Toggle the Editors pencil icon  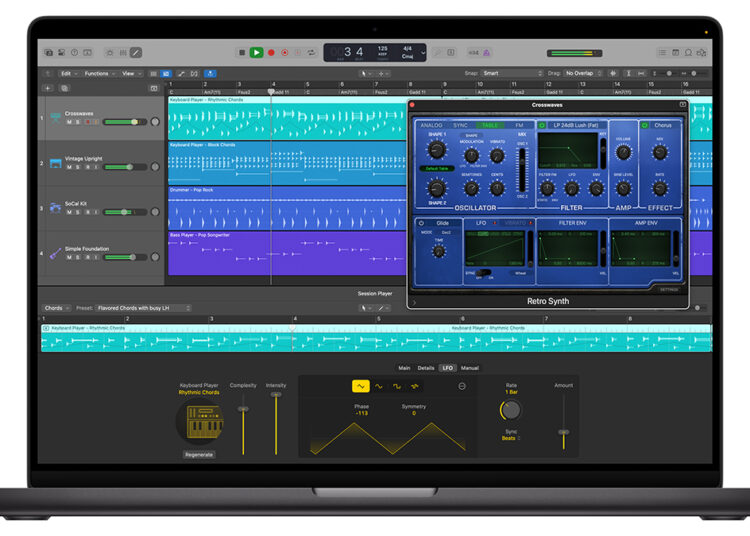click(136, 53)
